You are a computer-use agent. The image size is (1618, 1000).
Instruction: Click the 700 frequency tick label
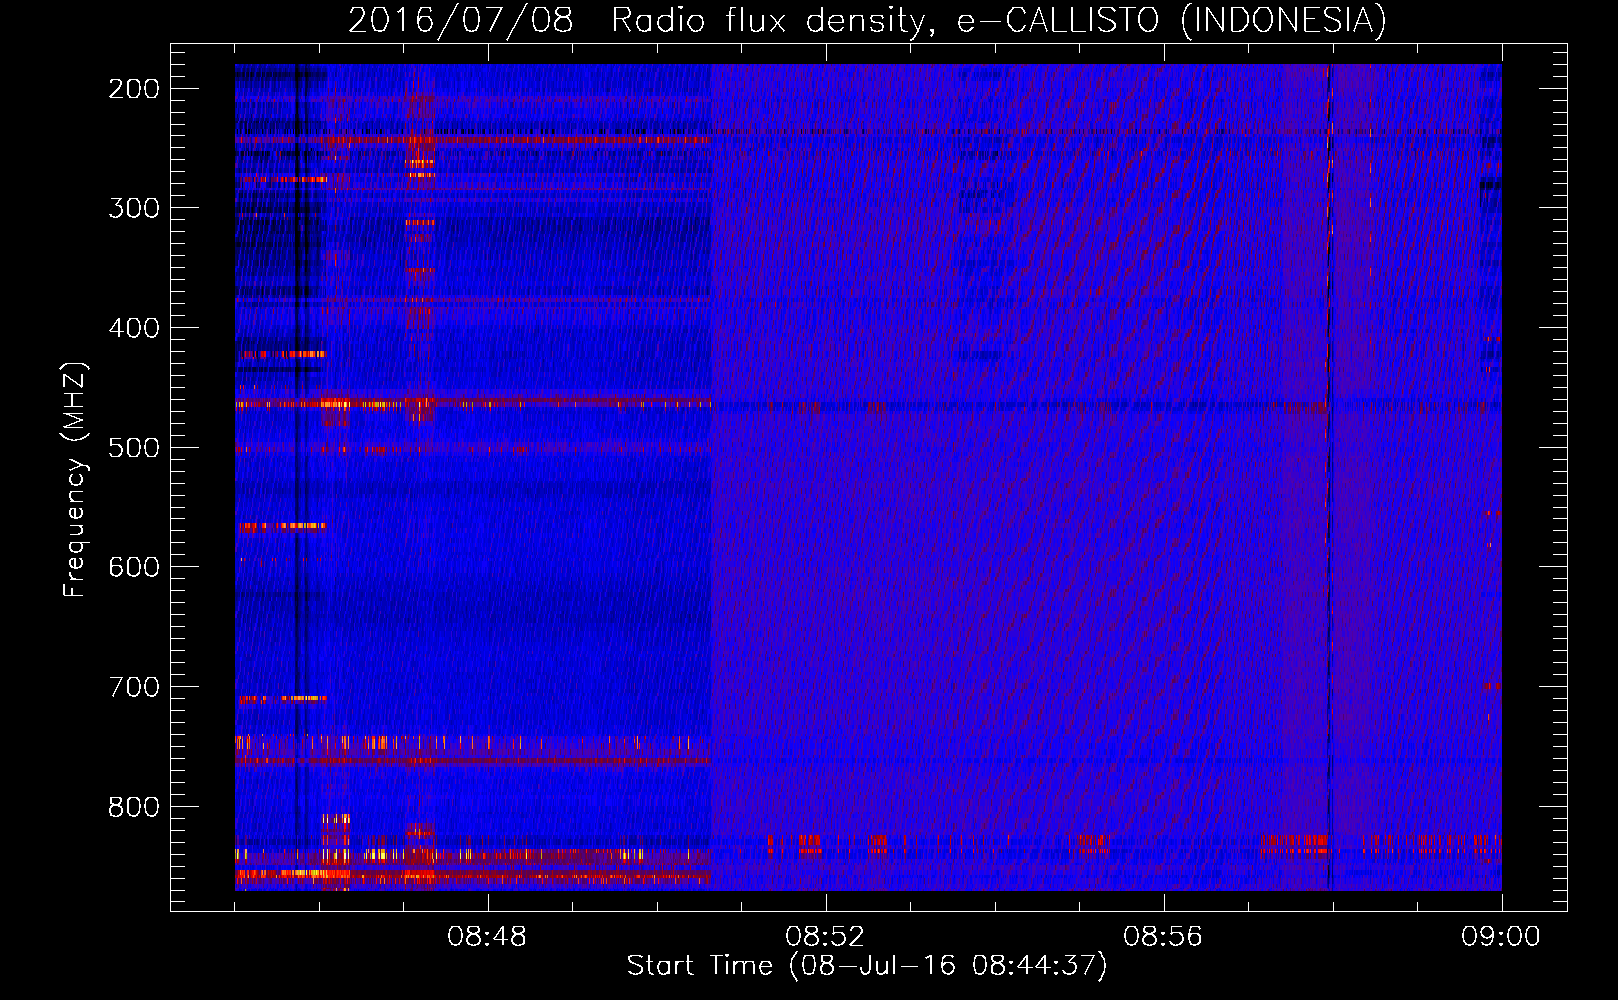click(134, 687)
